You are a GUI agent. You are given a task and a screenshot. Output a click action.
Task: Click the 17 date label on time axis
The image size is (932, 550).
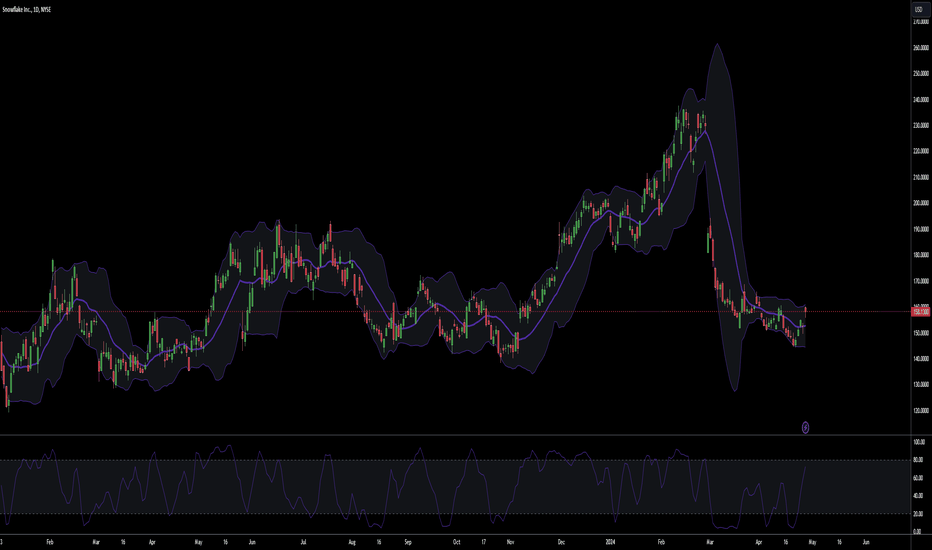[484, 542]
